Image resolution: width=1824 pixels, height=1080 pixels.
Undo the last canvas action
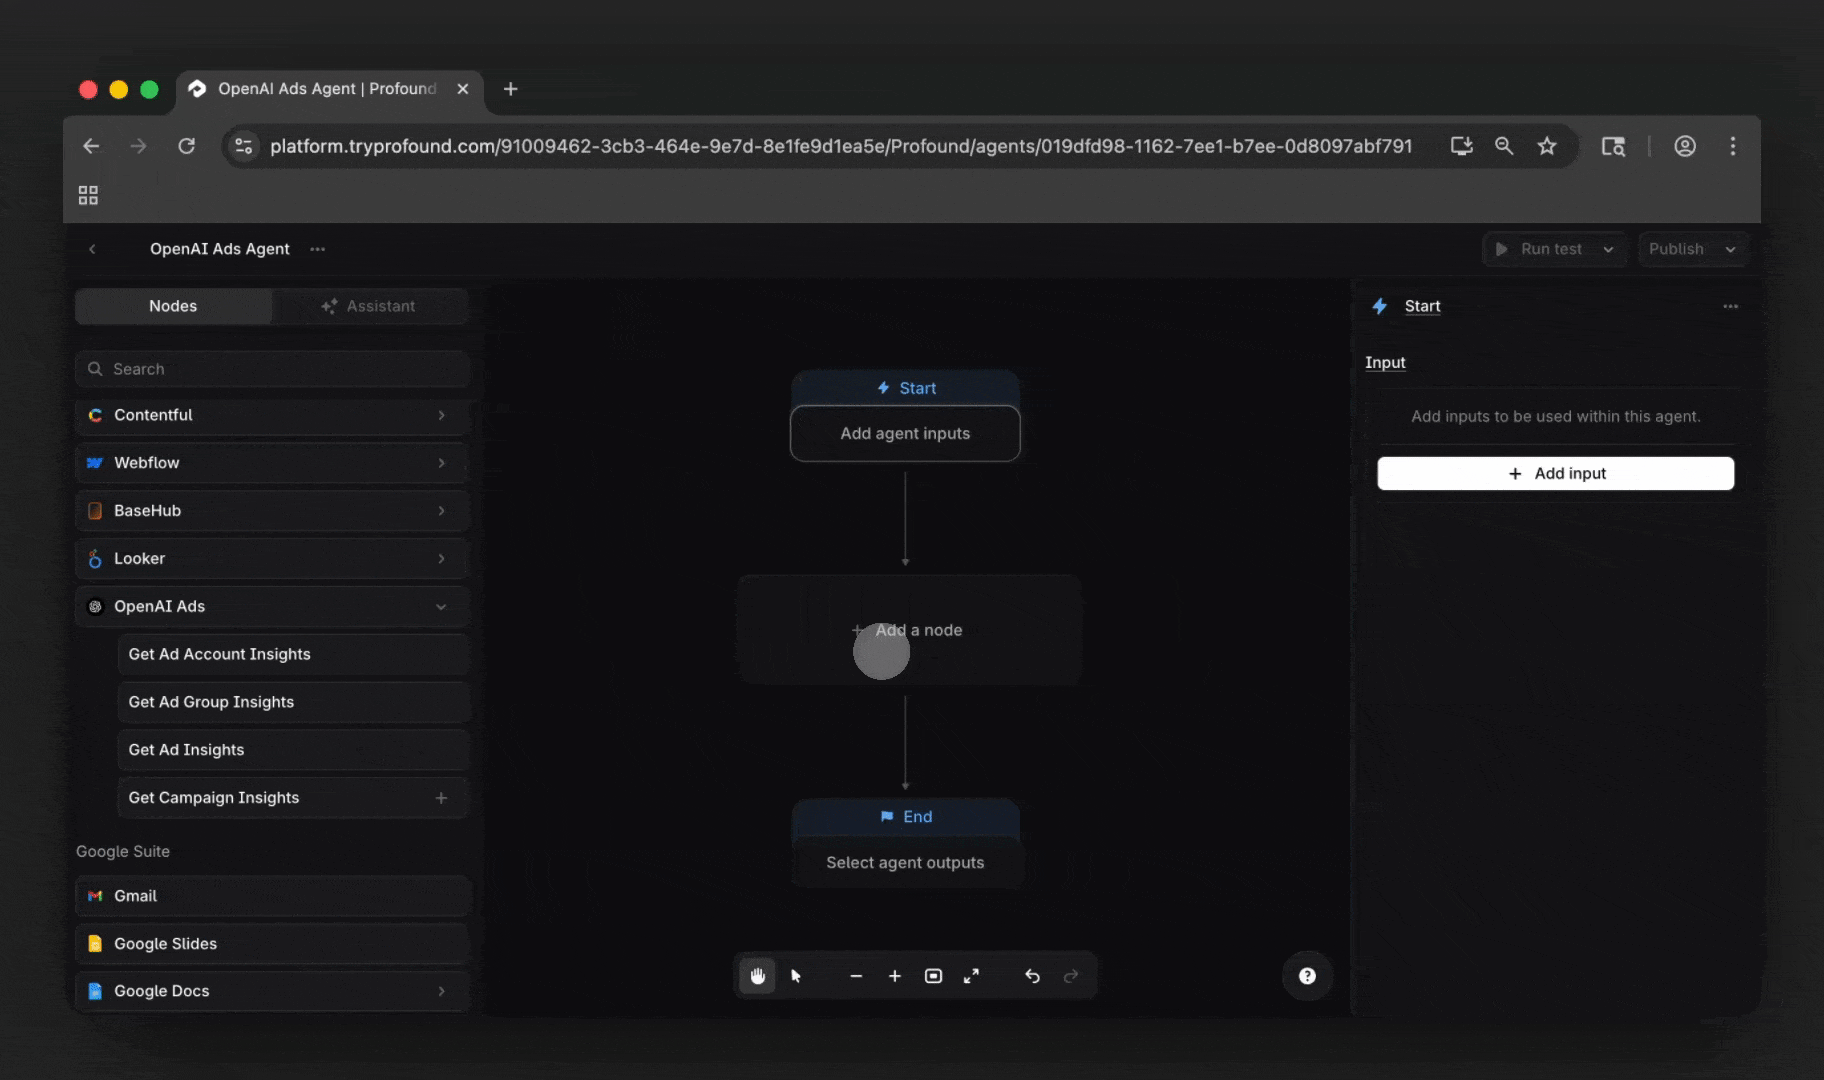click(1032, 976)
